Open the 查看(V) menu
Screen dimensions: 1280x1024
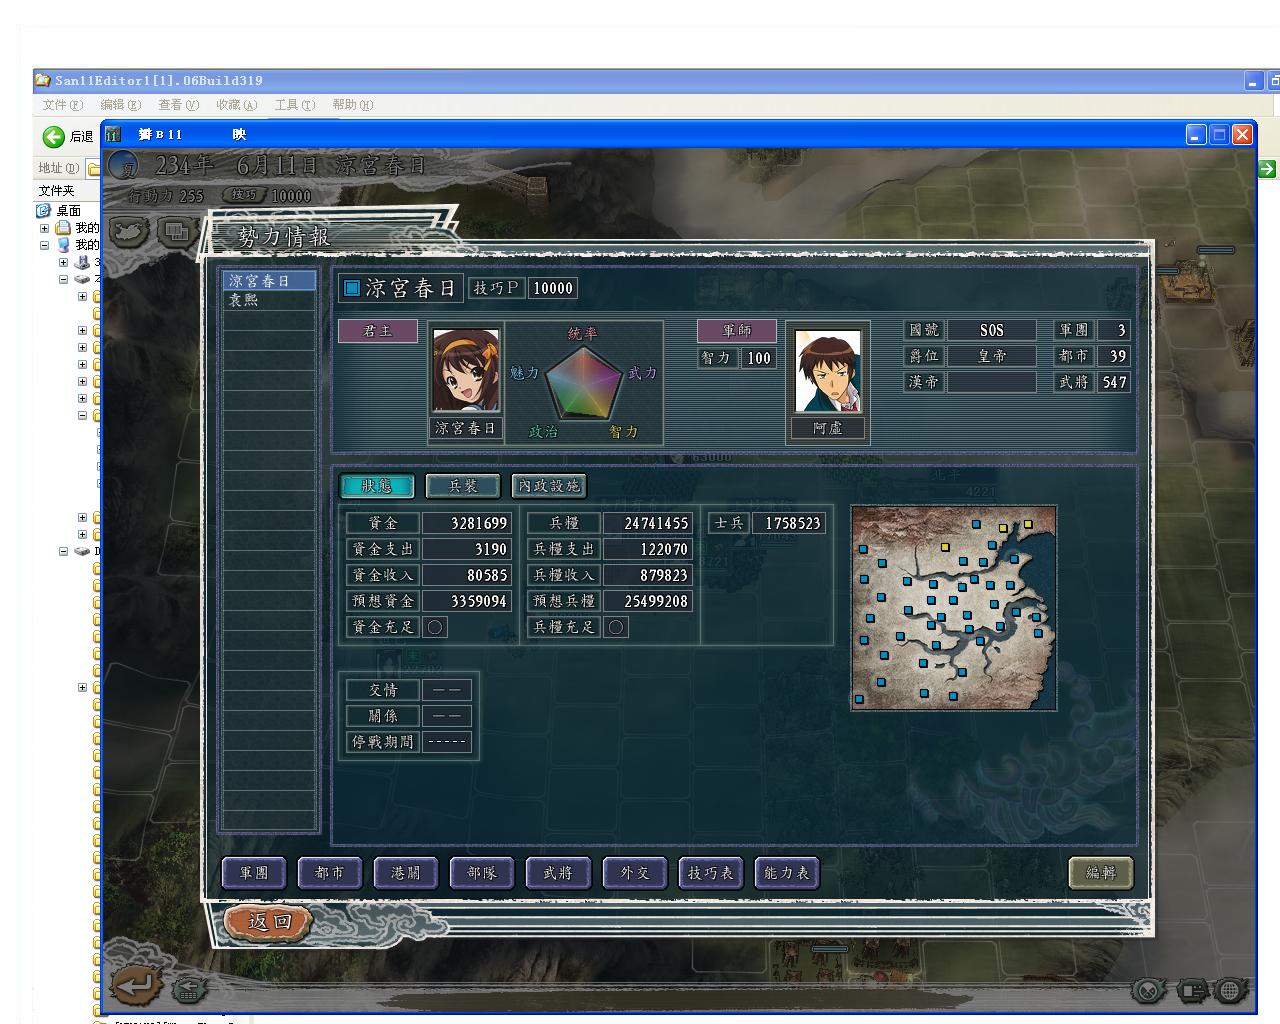(178, 105)
